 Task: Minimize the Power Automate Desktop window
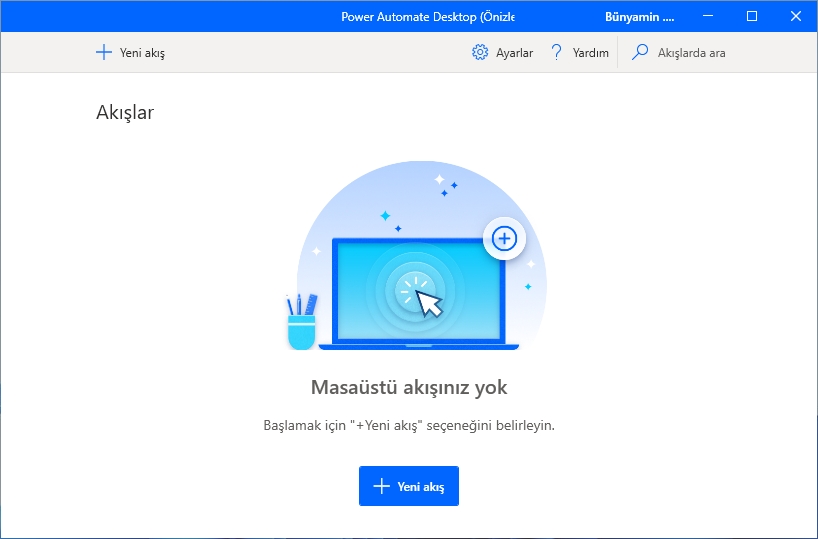click(708, 16)
